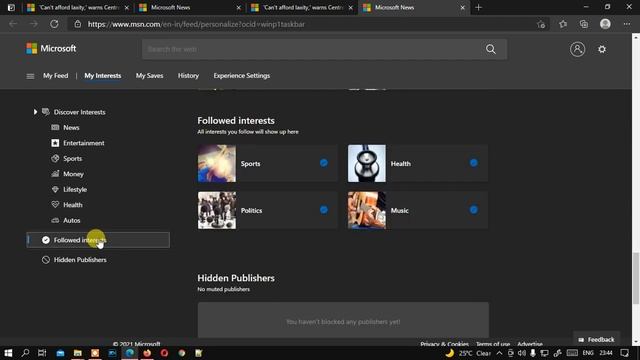Viewport: 640px width, 360px height.
Task: Open Firefox from the taskbar
Action: tap(147, 353)
